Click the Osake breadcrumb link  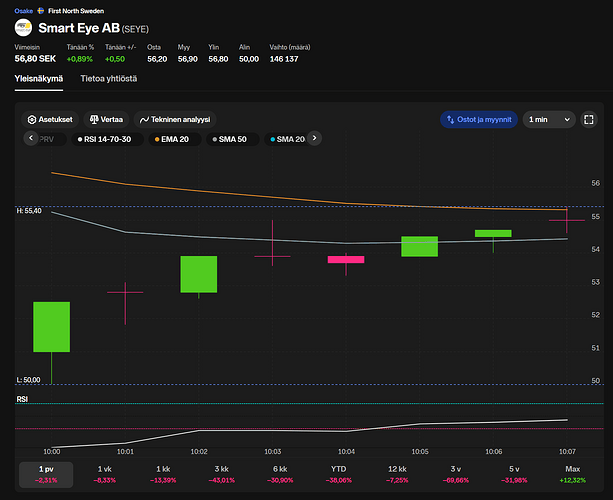pyautogui.click(x=23, y=11)
